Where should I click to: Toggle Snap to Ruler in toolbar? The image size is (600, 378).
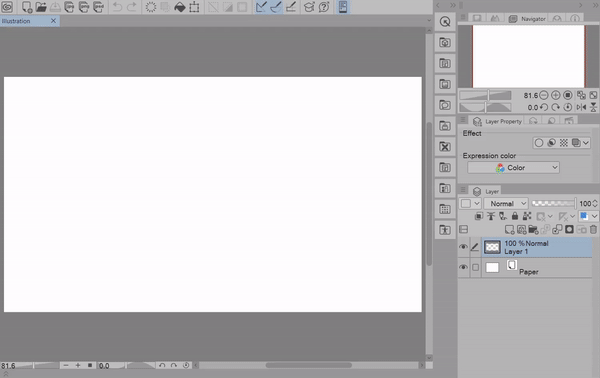click(261, 7)
